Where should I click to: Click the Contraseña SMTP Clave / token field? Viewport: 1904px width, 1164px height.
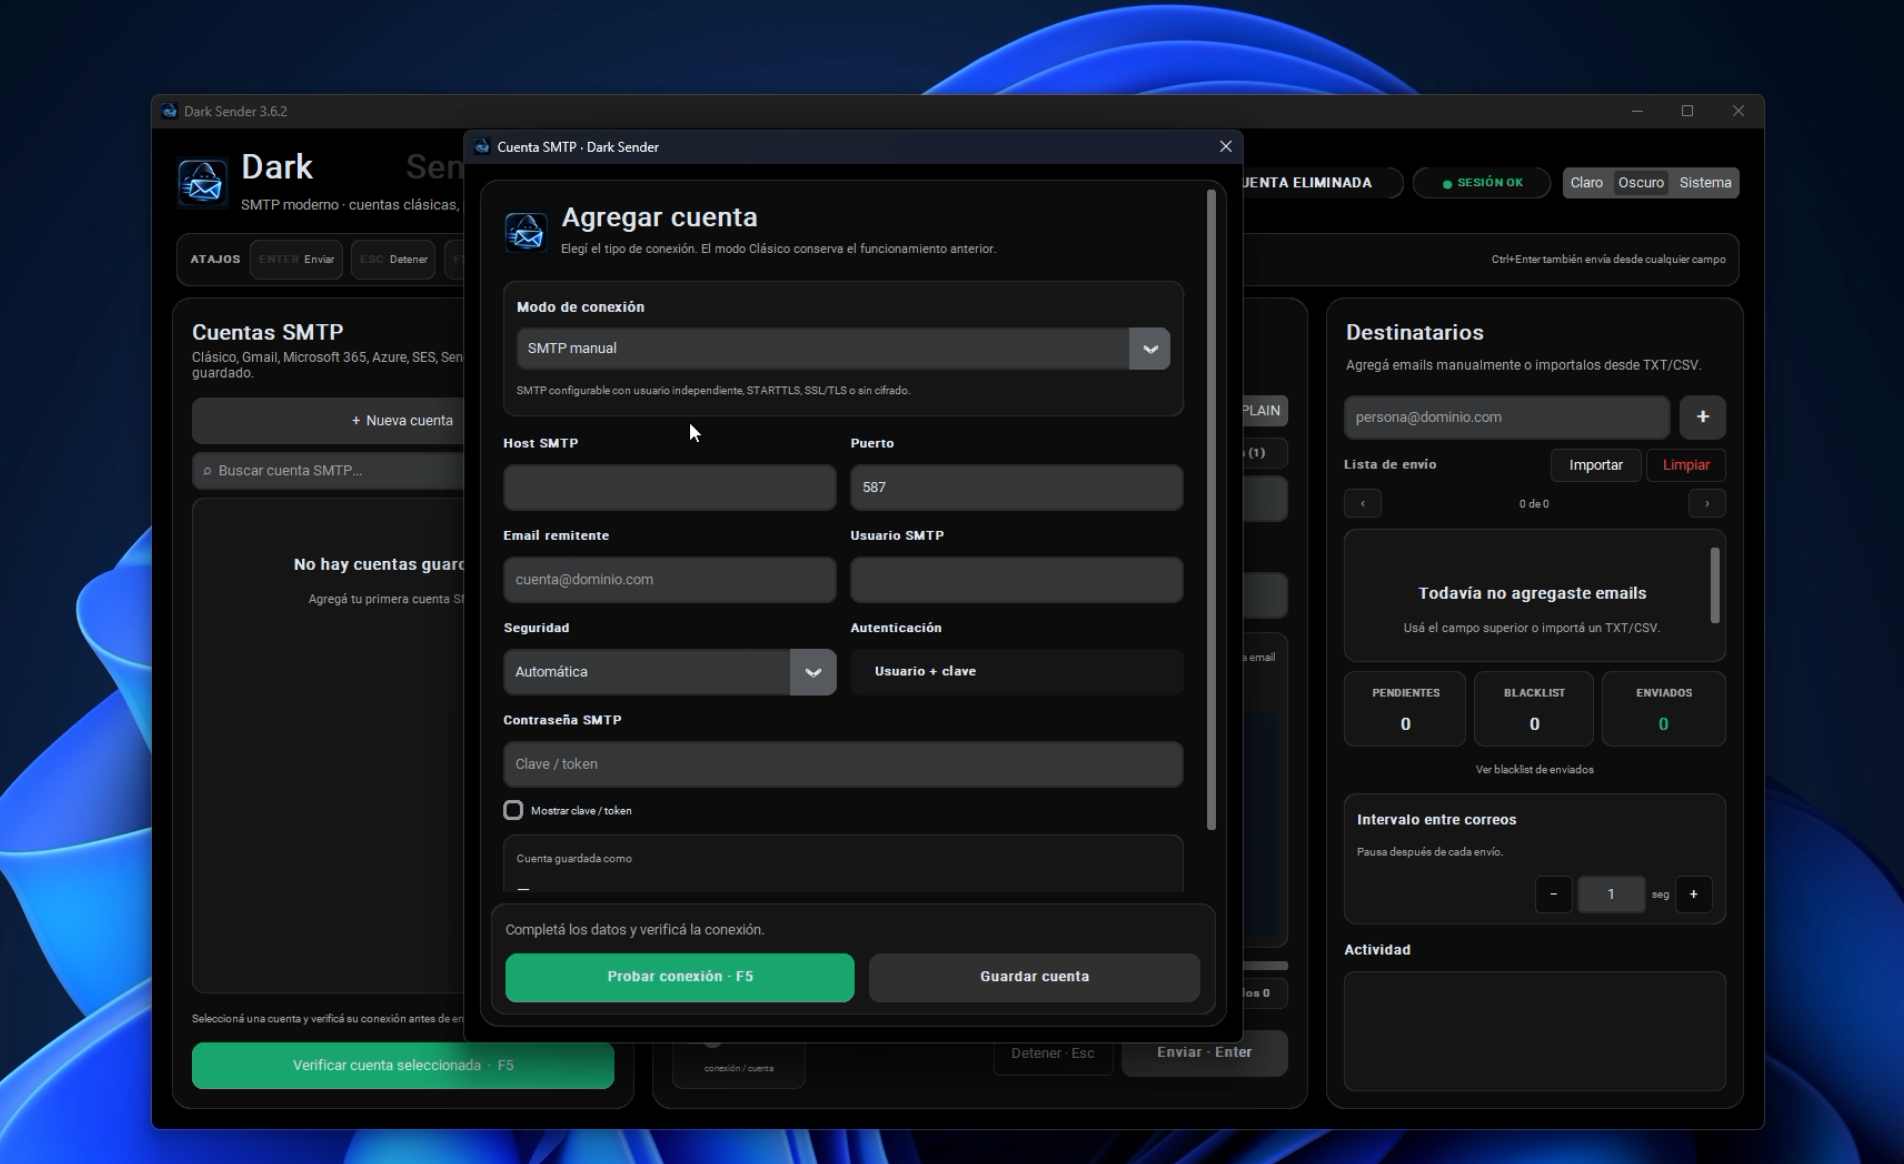(x=843, y=764)
